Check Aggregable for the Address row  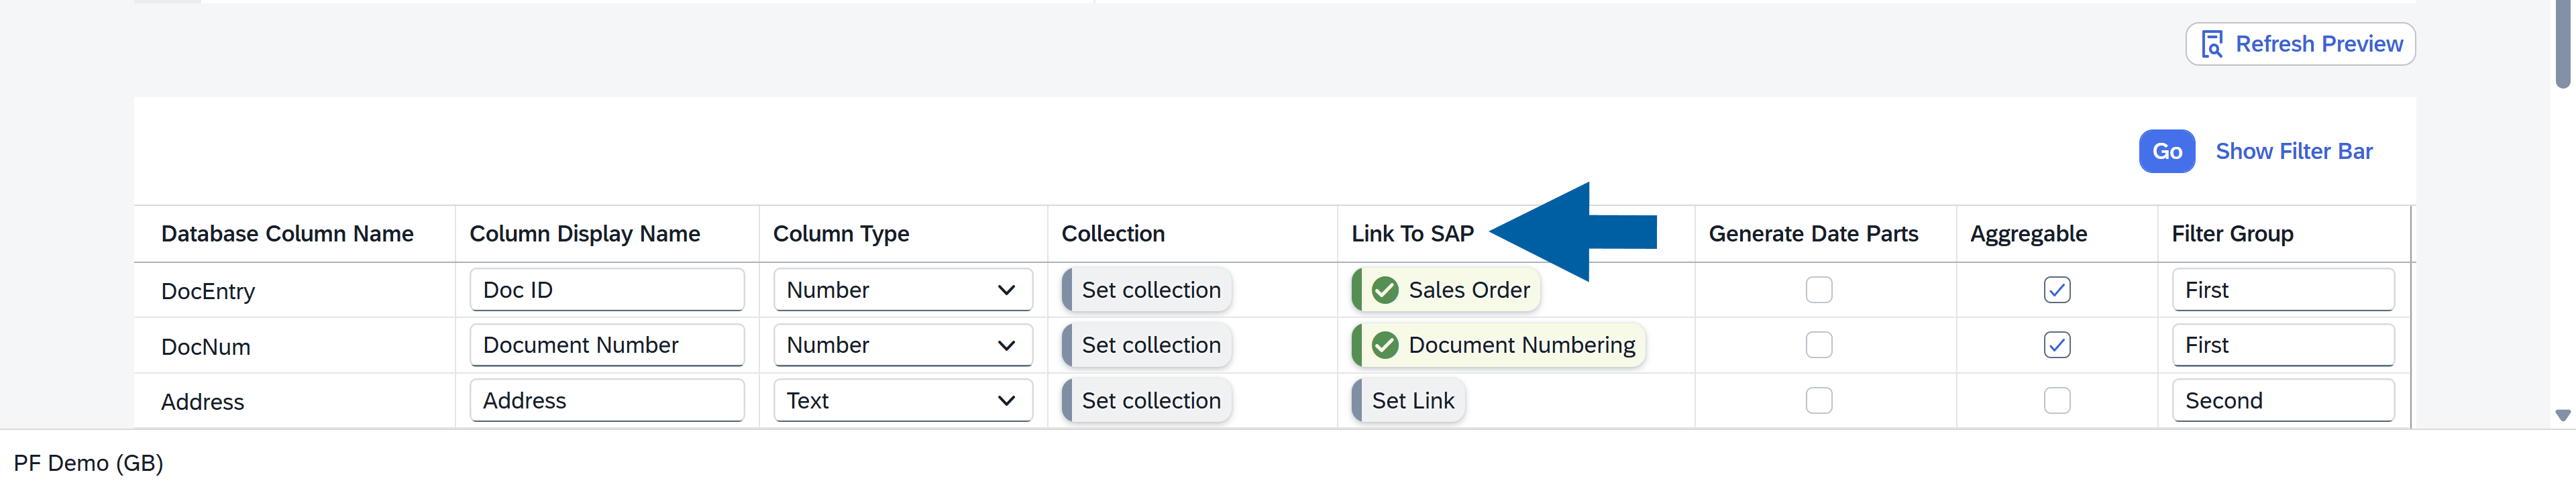[2056, 401]
